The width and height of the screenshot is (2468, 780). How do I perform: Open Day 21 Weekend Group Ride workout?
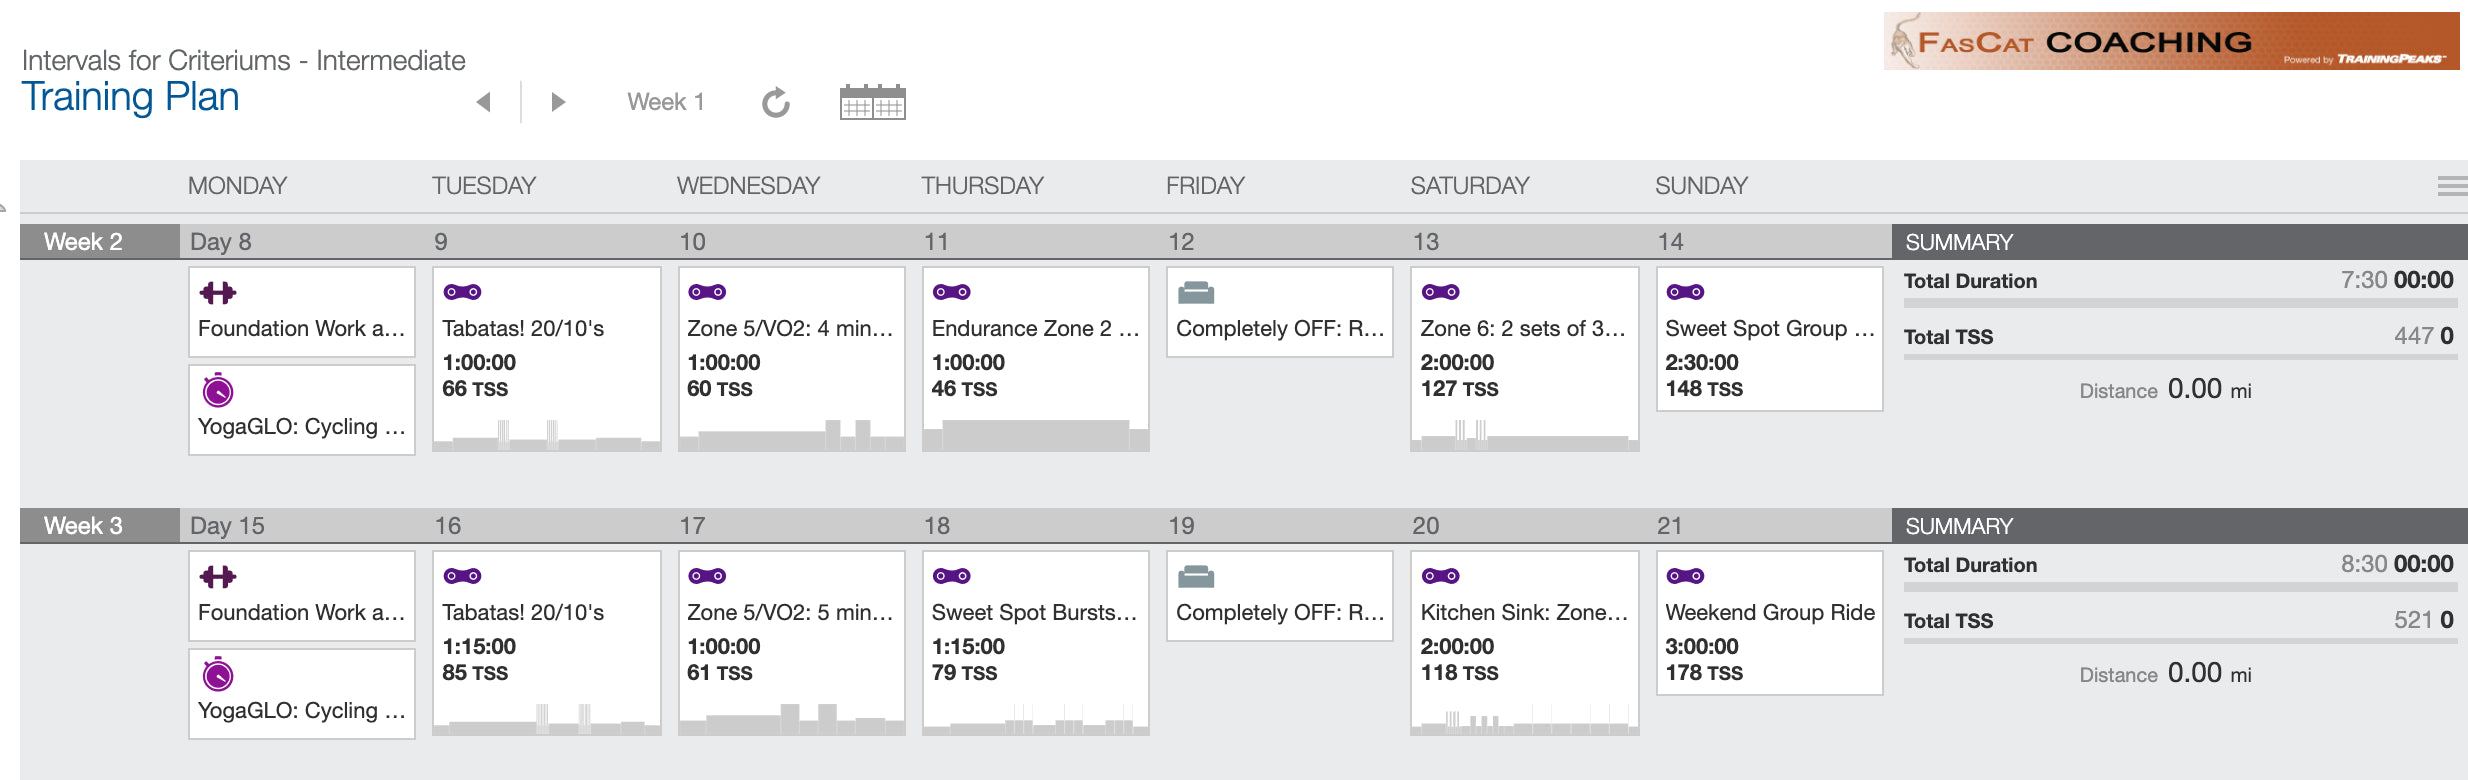[x=1770, y=623]
